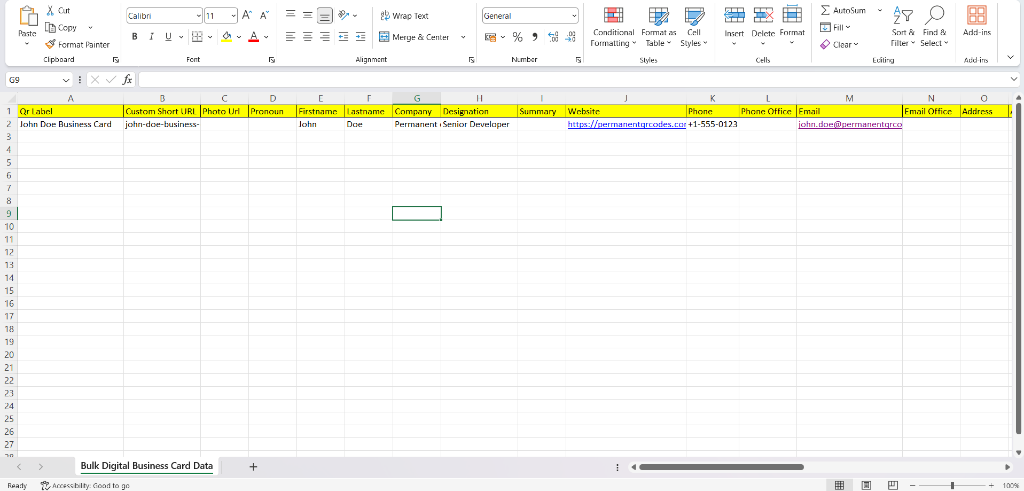Open the Name Box dropdown
This screenshot has height=491, width=1024.
pos(65,80)
